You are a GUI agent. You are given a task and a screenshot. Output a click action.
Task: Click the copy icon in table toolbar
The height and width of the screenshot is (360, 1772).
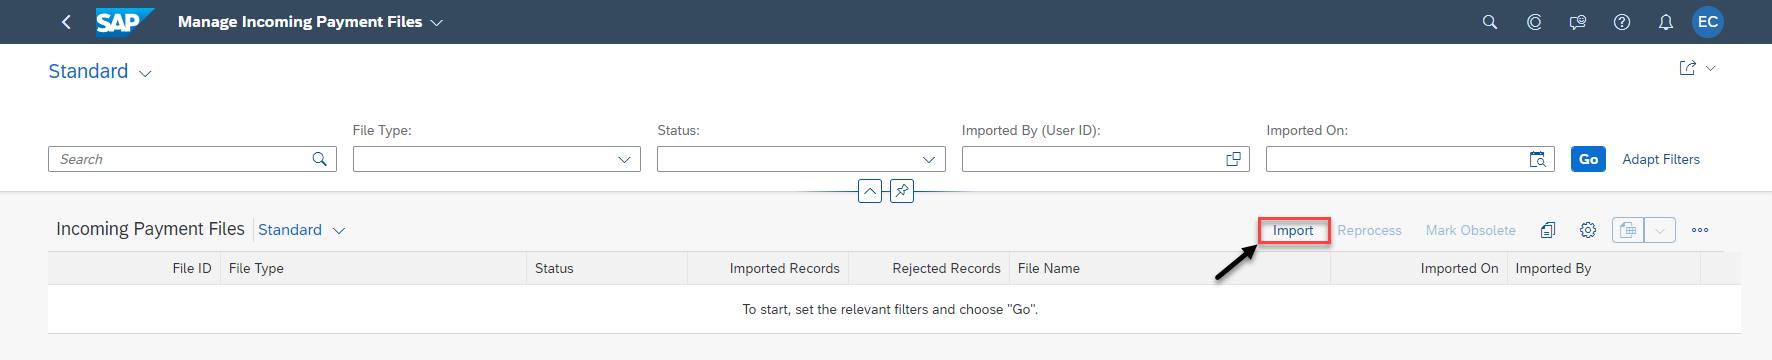(1548, 230)
